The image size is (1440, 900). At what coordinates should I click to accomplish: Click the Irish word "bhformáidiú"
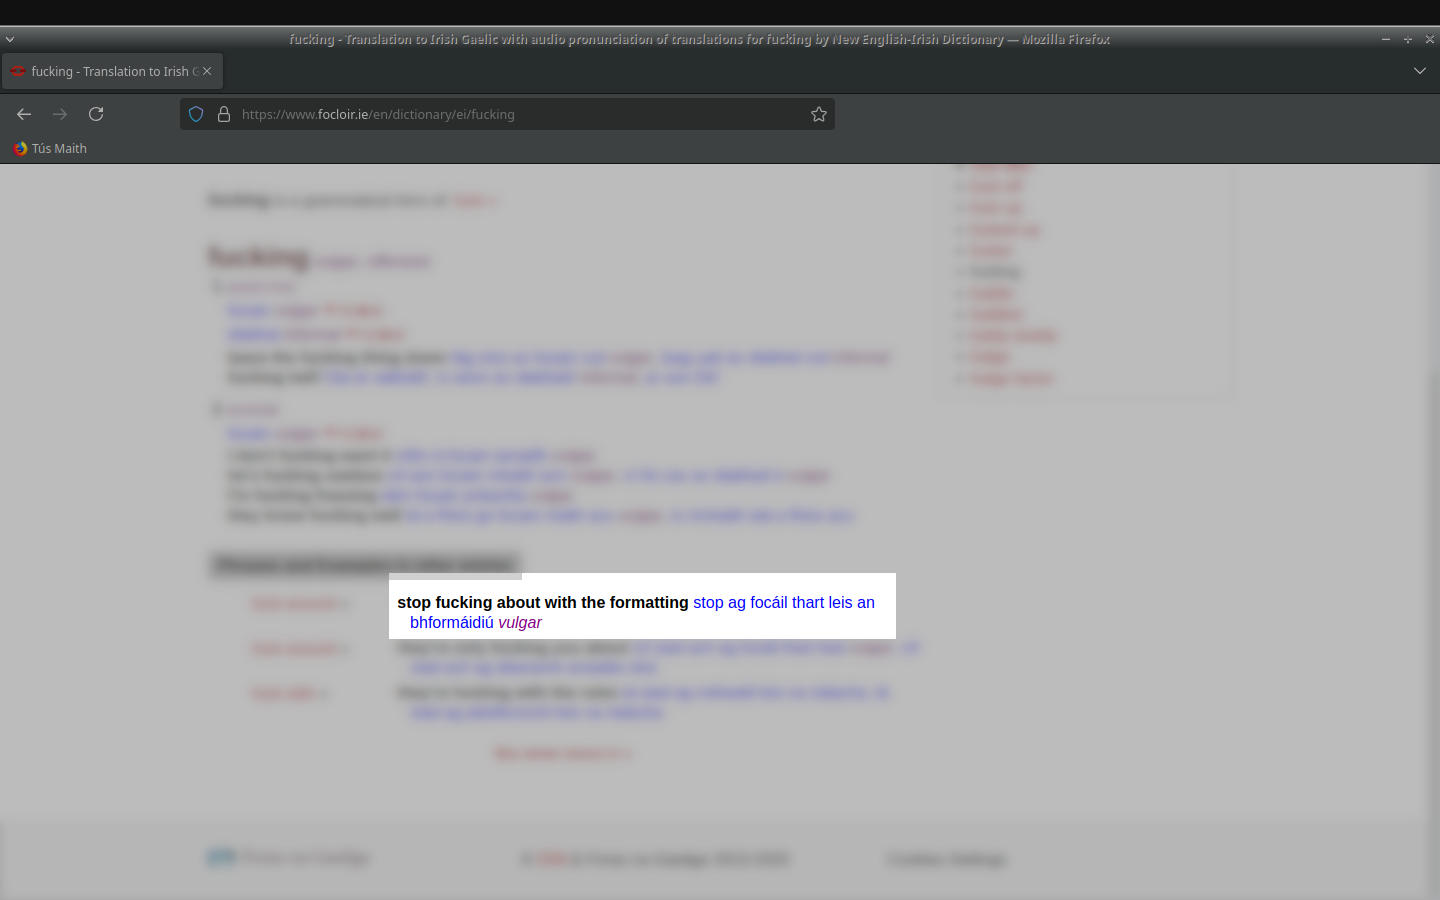[452, 622]
